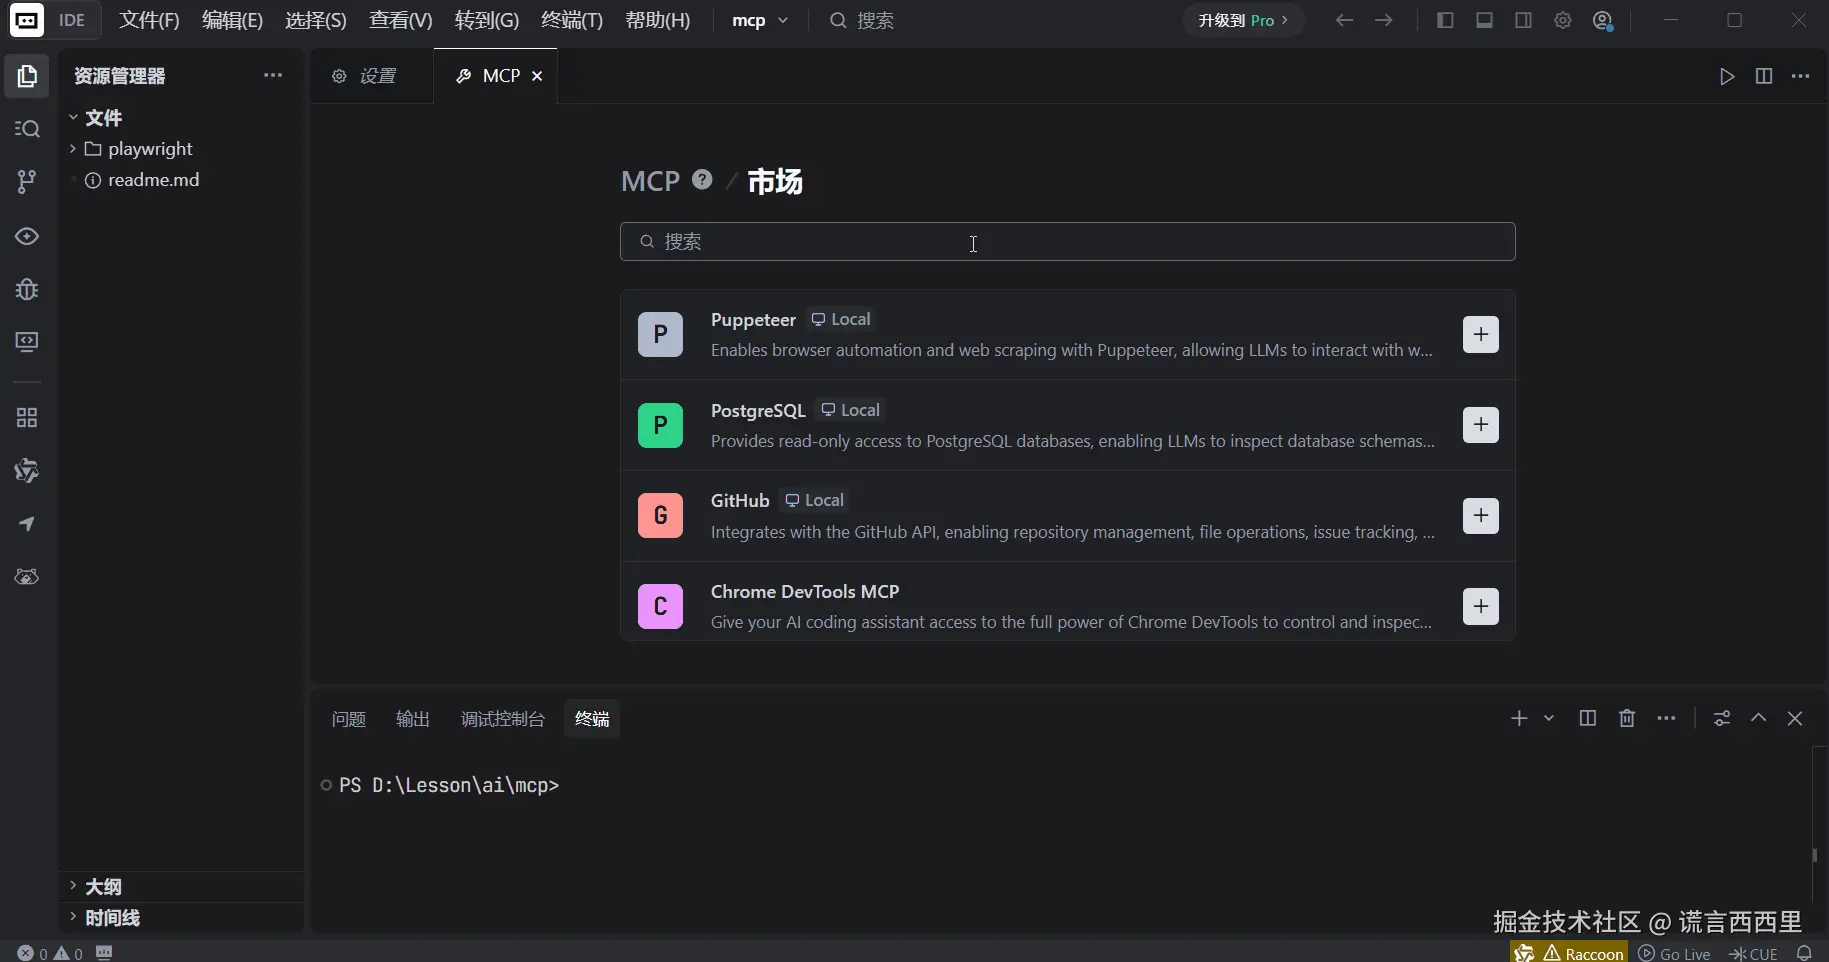This screenshot has width=1829, height=962.
Task: Click the MCP market search field
Action: coord(1068,241)
